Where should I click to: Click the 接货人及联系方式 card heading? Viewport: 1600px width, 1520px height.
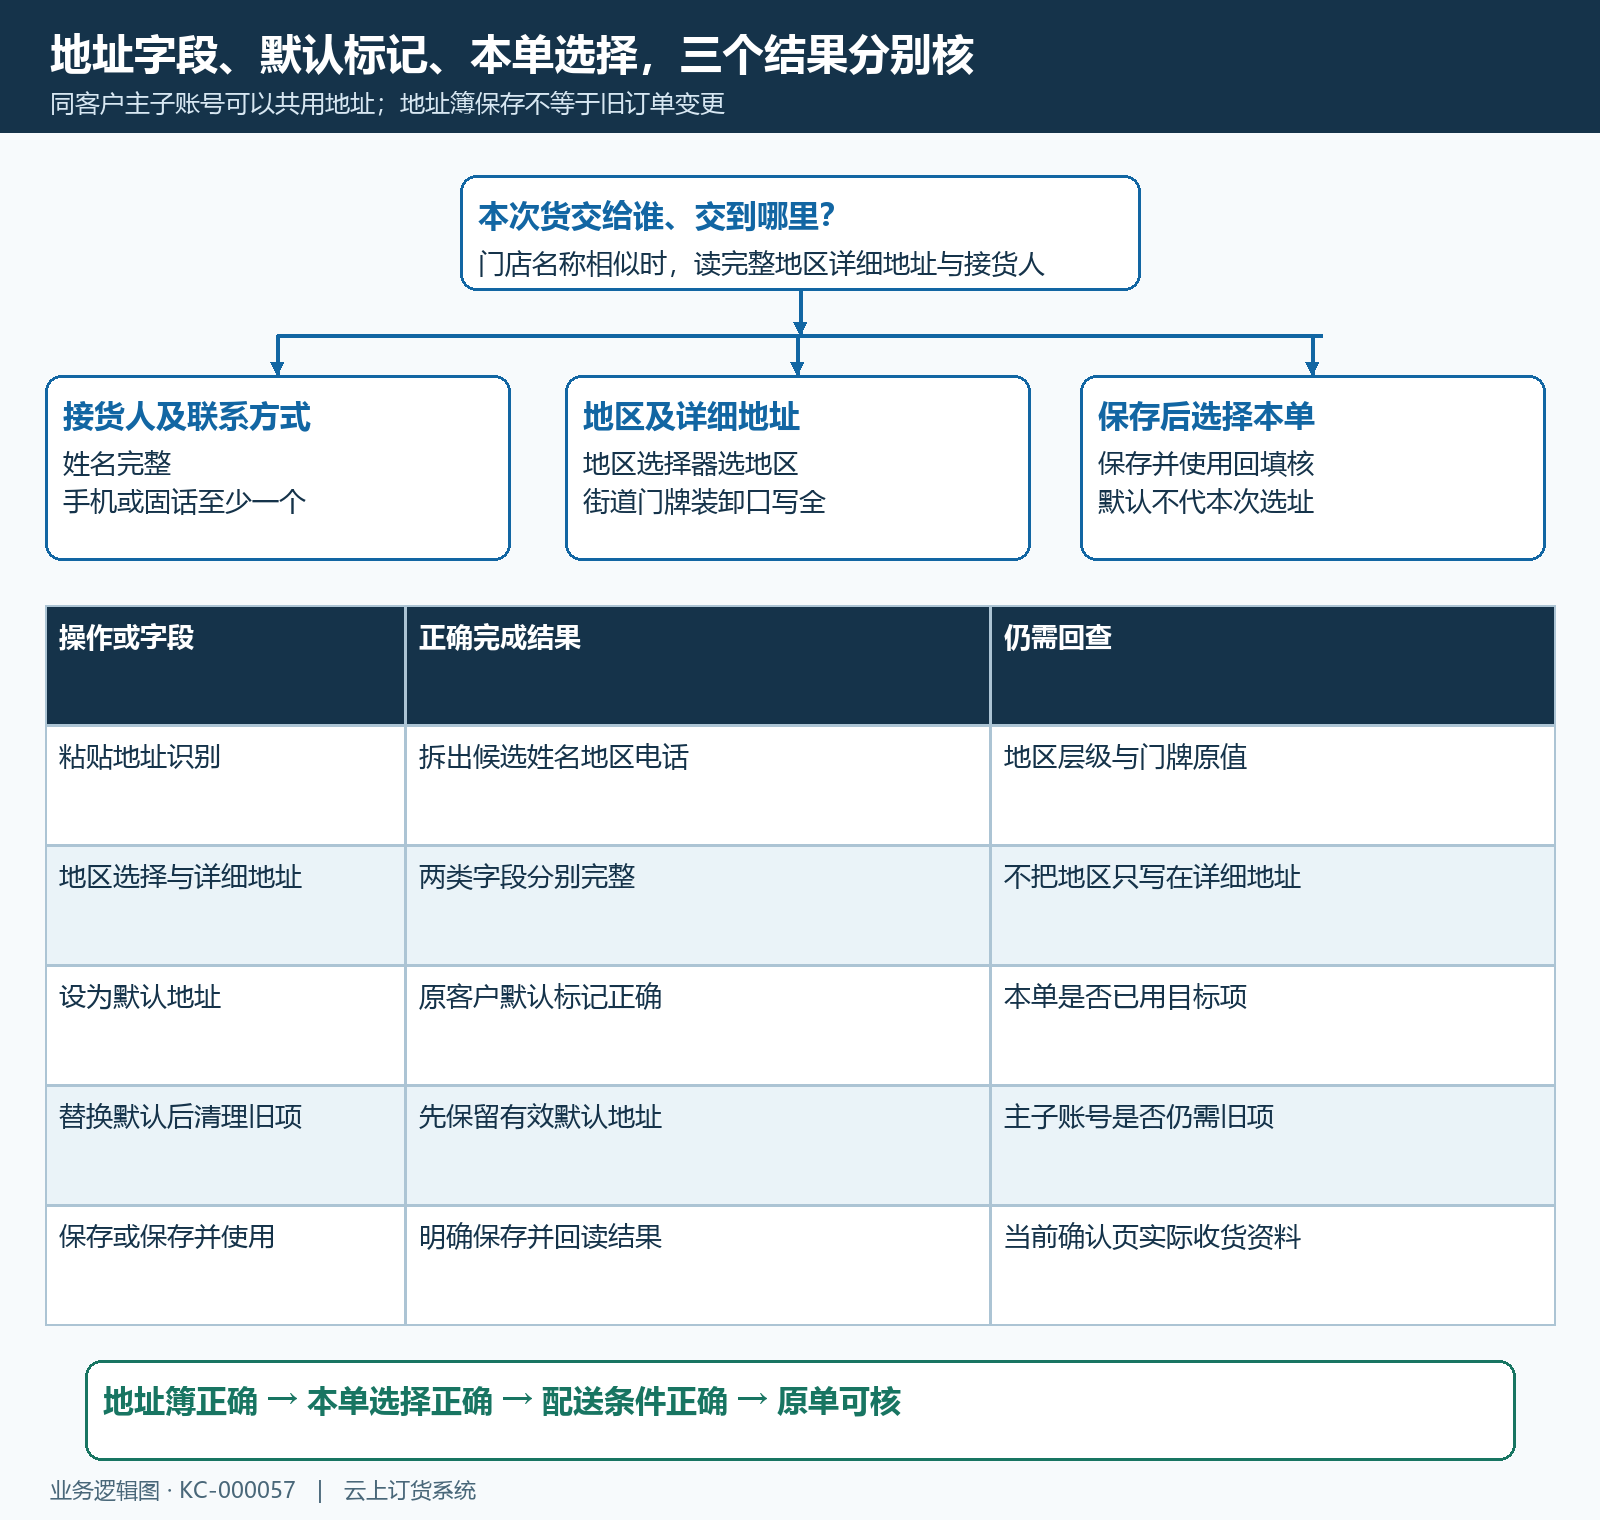coord(187,416)
